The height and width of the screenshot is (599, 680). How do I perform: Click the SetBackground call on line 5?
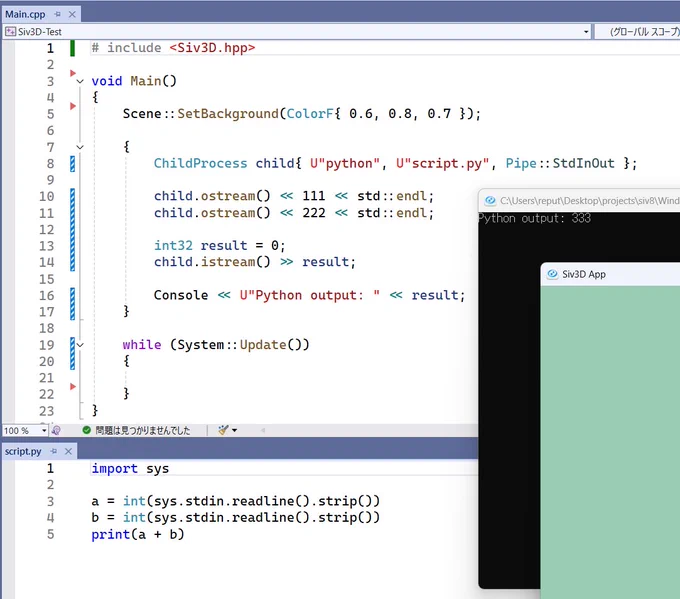[x=228, y=114]
